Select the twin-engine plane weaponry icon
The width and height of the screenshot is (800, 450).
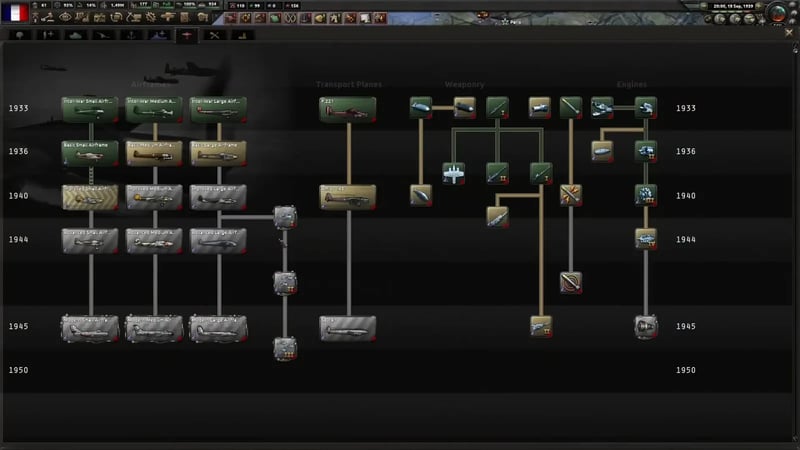[x=454, y=173]
